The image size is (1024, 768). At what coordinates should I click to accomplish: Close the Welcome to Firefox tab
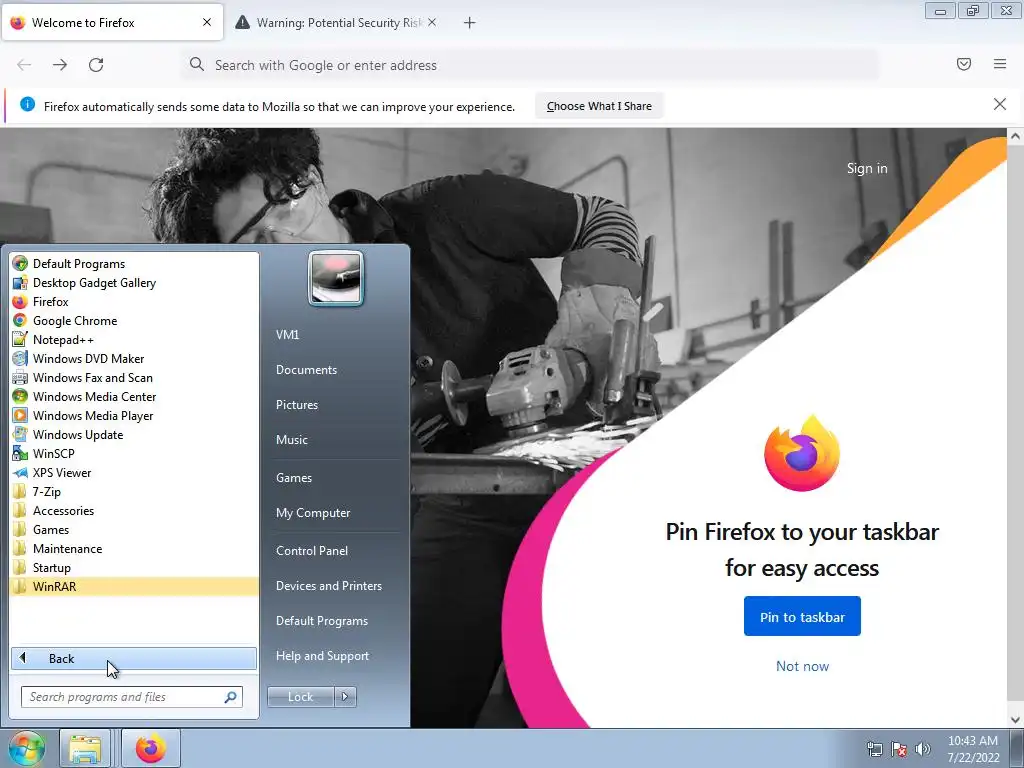click(x=207, y=22)
